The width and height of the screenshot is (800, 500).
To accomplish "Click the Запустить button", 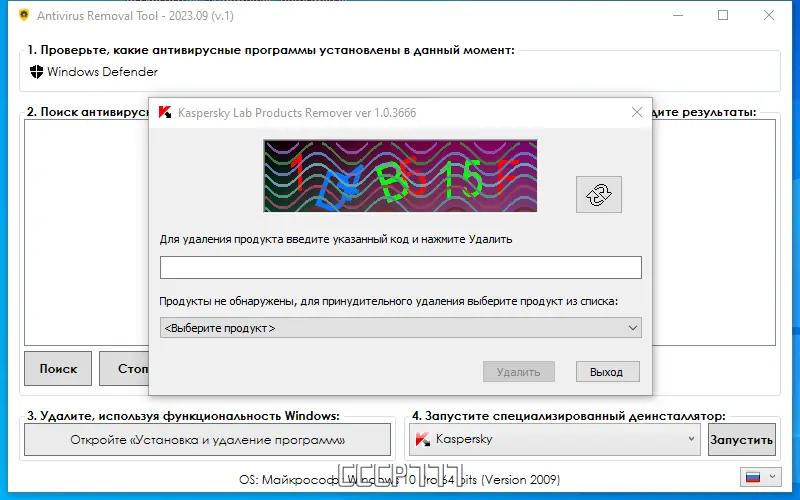I will tap(742, 439).
